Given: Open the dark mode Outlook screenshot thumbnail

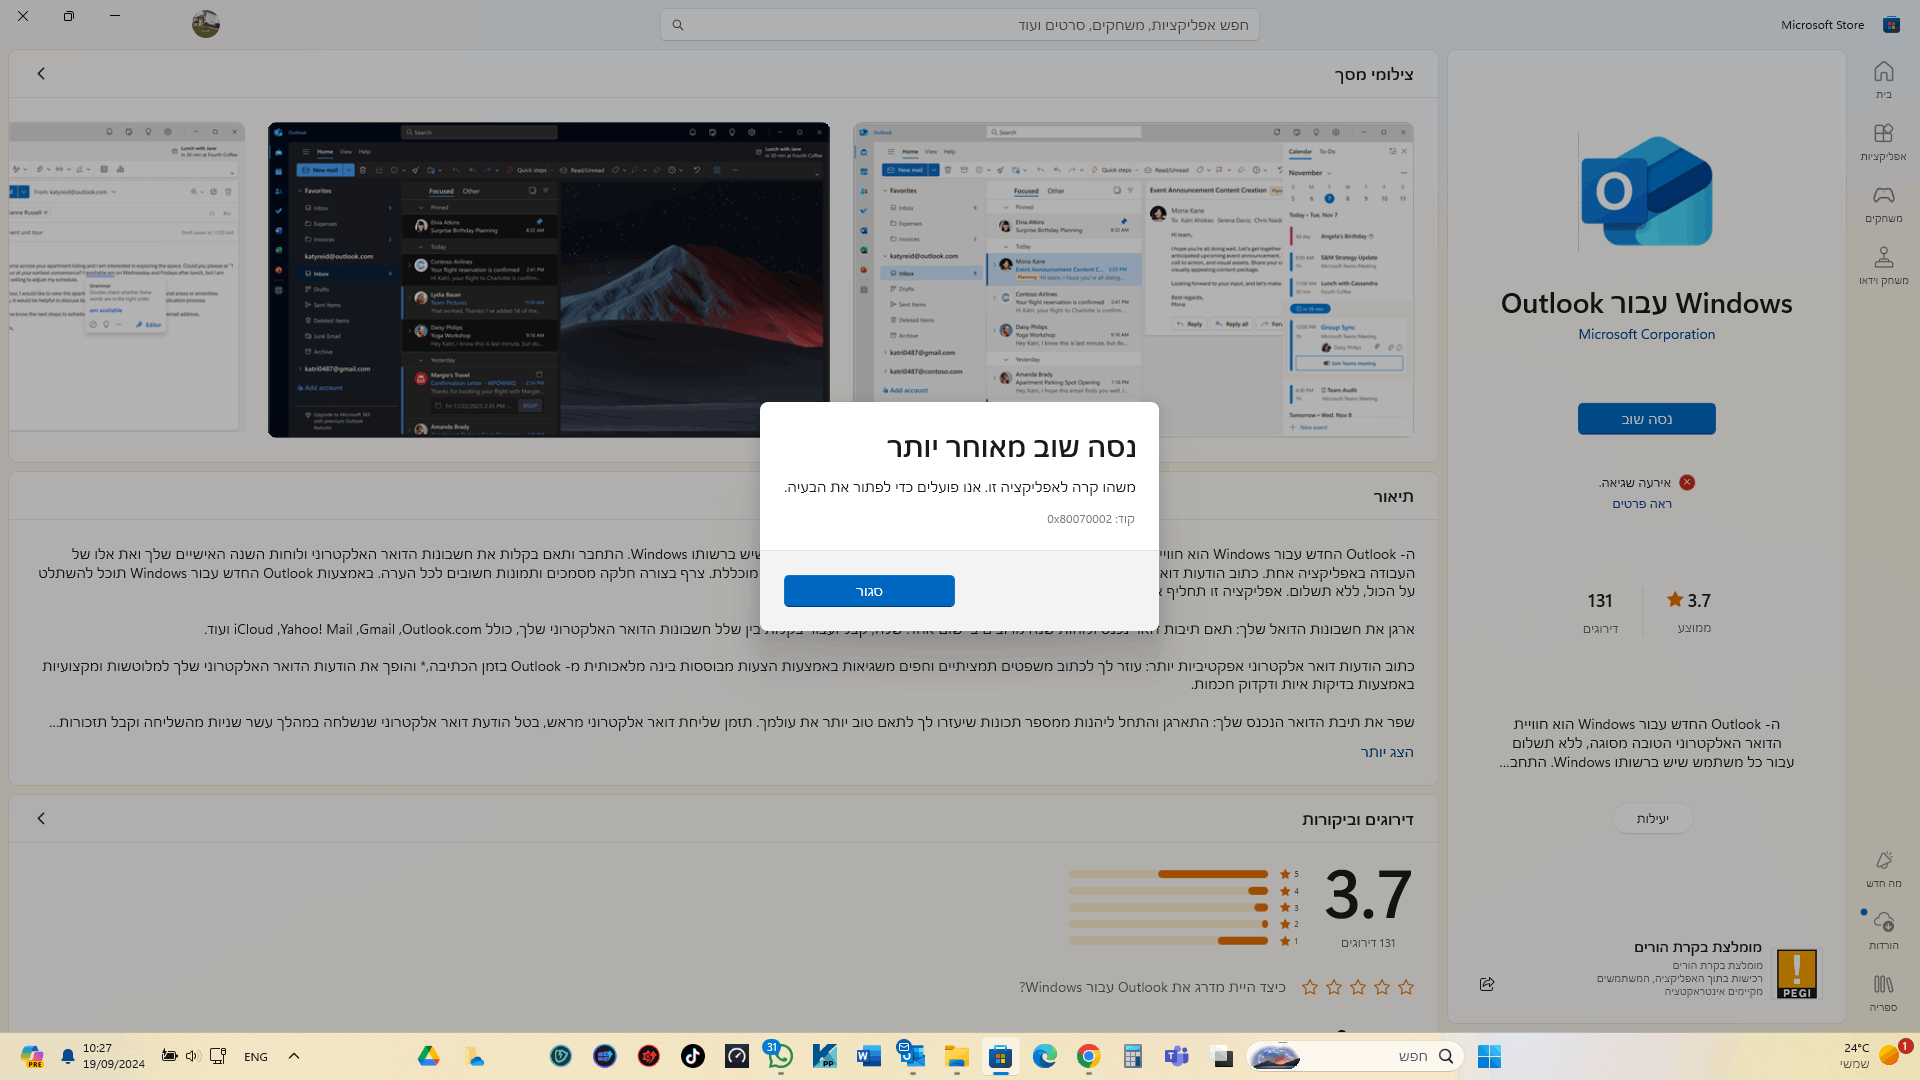Looking at the screenshot, I should [x=548, y=280].
